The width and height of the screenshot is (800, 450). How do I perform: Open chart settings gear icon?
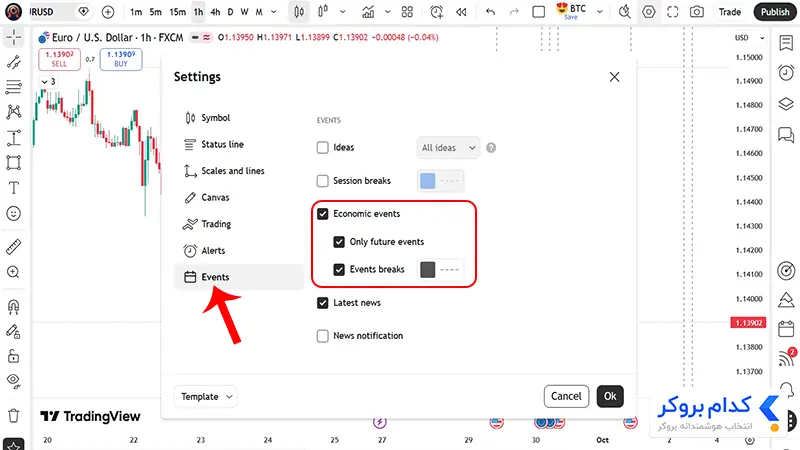pyautogui.click(x=648, y=12)
